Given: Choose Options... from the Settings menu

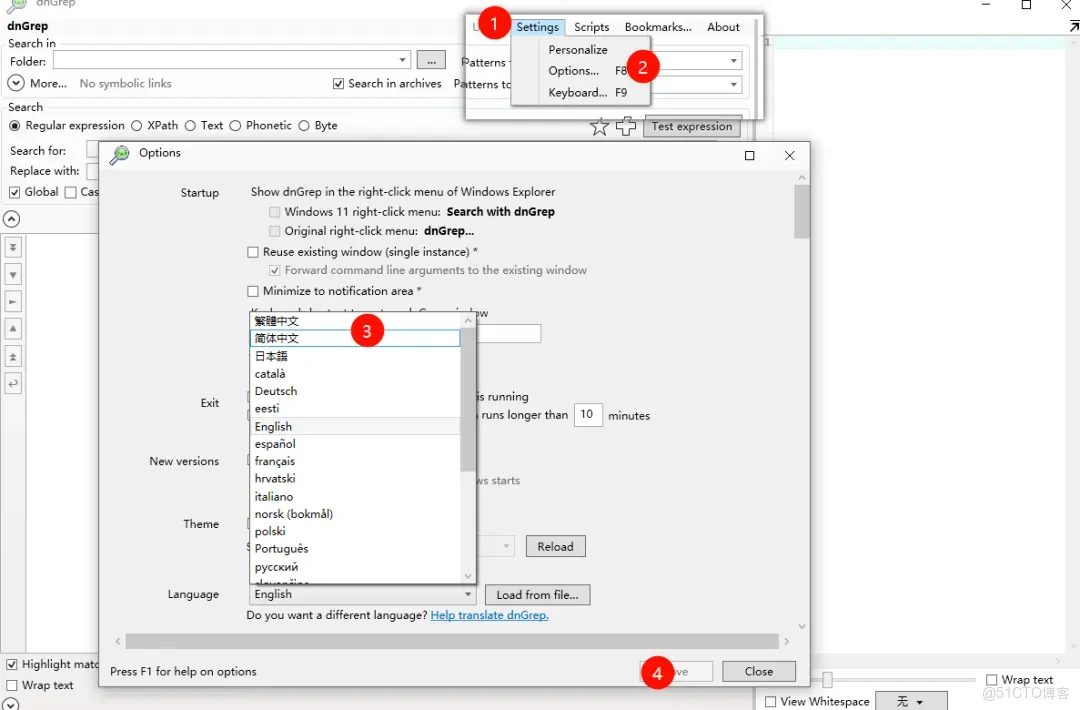Looking at the screenshot, I should click(574, 71).
